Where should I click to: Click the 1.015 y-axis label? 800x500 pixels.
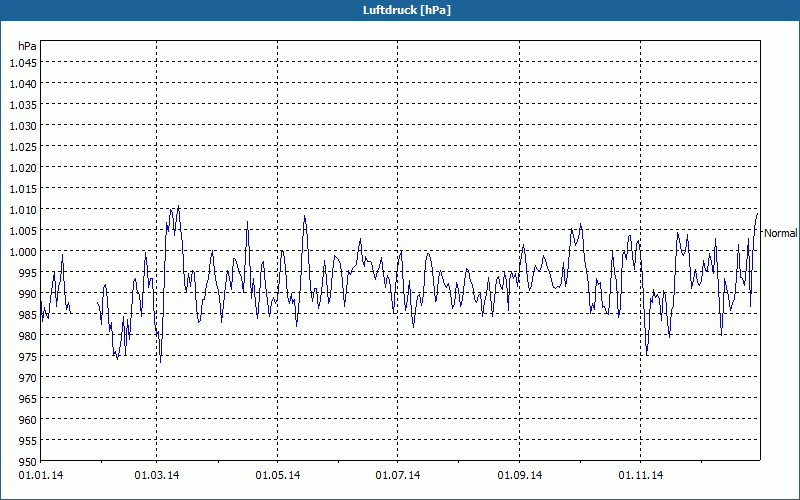tap(23, 189)
